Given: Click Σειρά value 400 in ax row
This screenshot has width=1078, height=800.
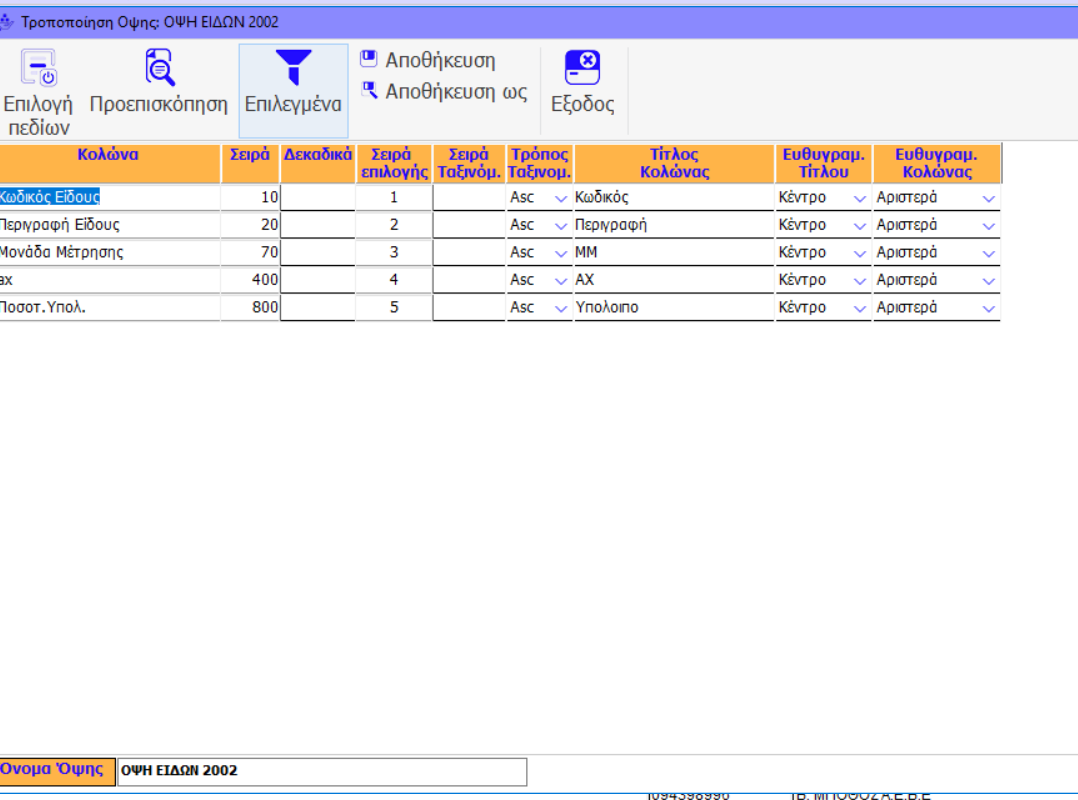Looking at the screenshot, I should 250,281.
